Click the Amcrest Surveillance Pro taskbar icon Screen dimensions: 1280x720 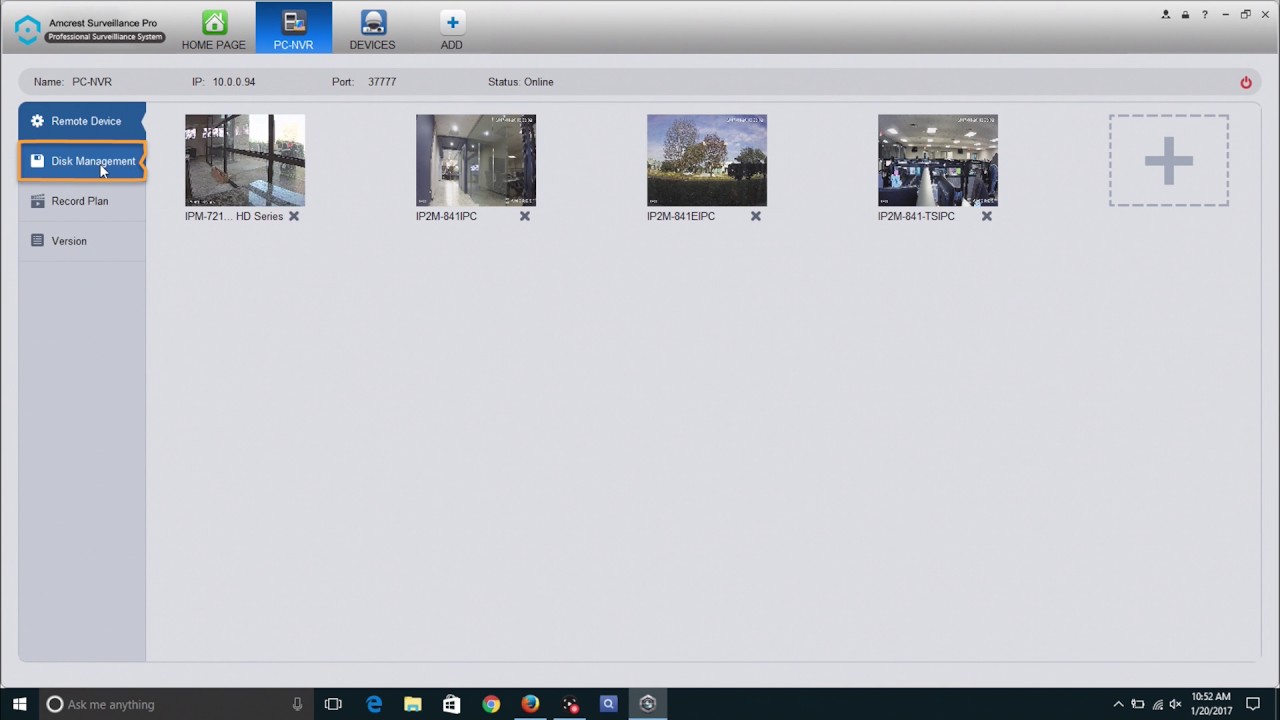647,704
